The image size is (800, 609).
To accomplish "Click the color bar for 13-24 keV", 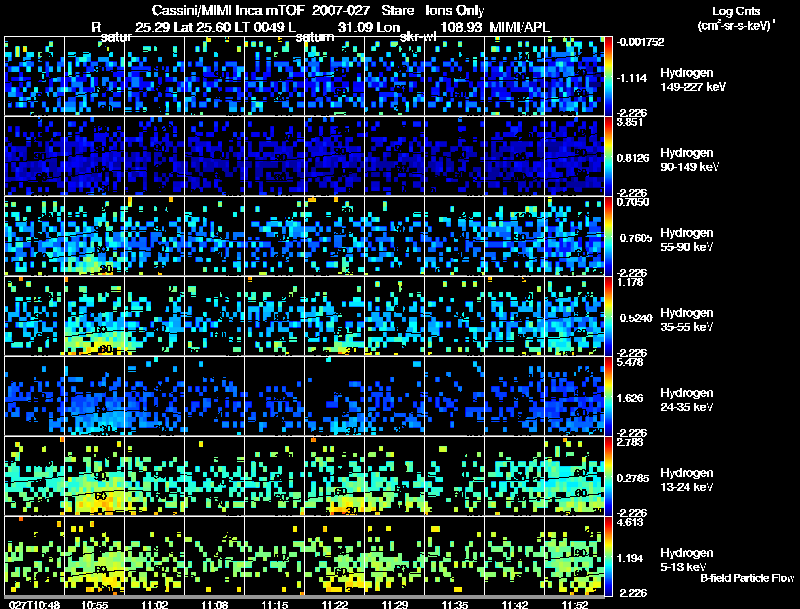I will click(x=608, y=477).
